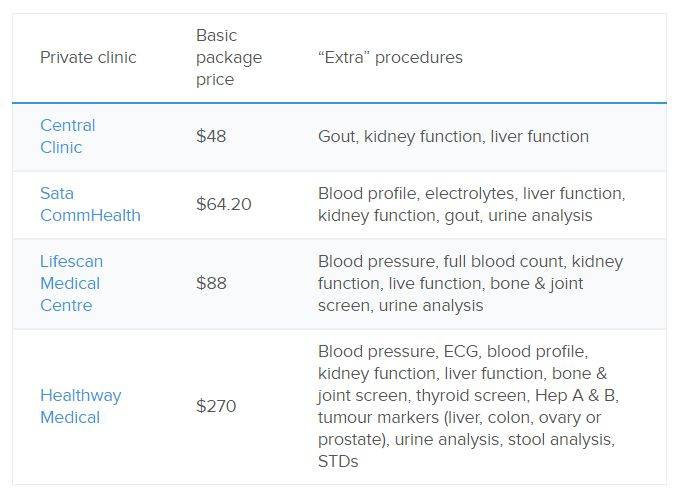Click "Gout, kidney function, liver function" text

click(453, 136)
